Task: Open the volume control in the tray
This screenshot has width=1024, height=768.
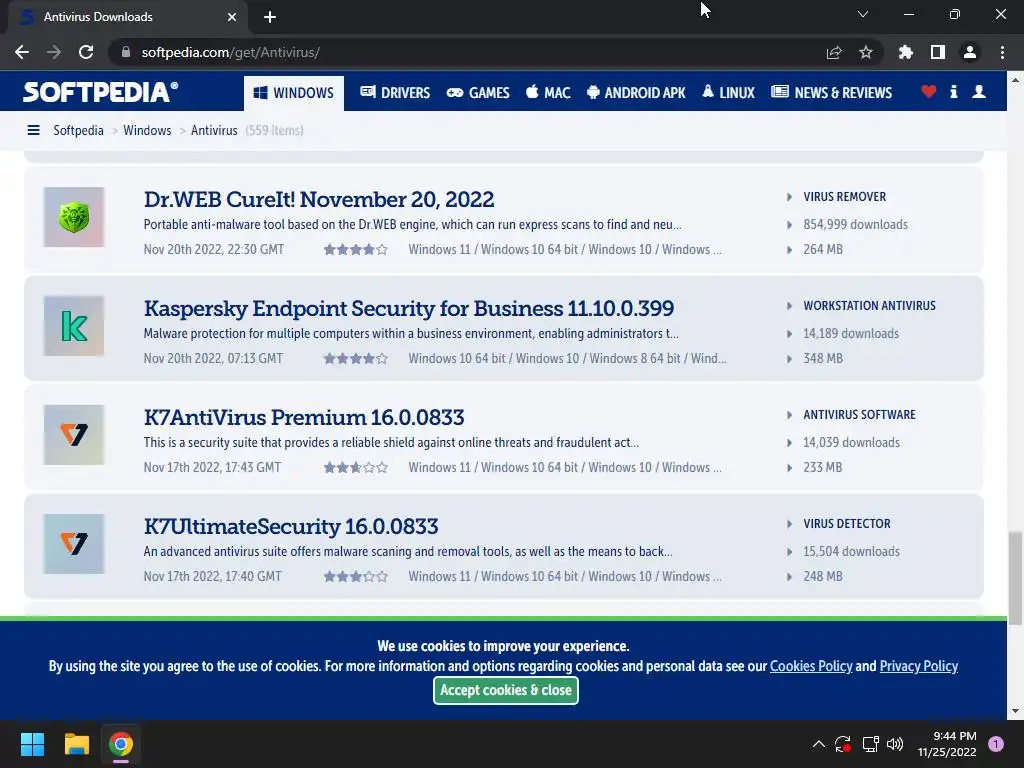Action: point(895,744)
